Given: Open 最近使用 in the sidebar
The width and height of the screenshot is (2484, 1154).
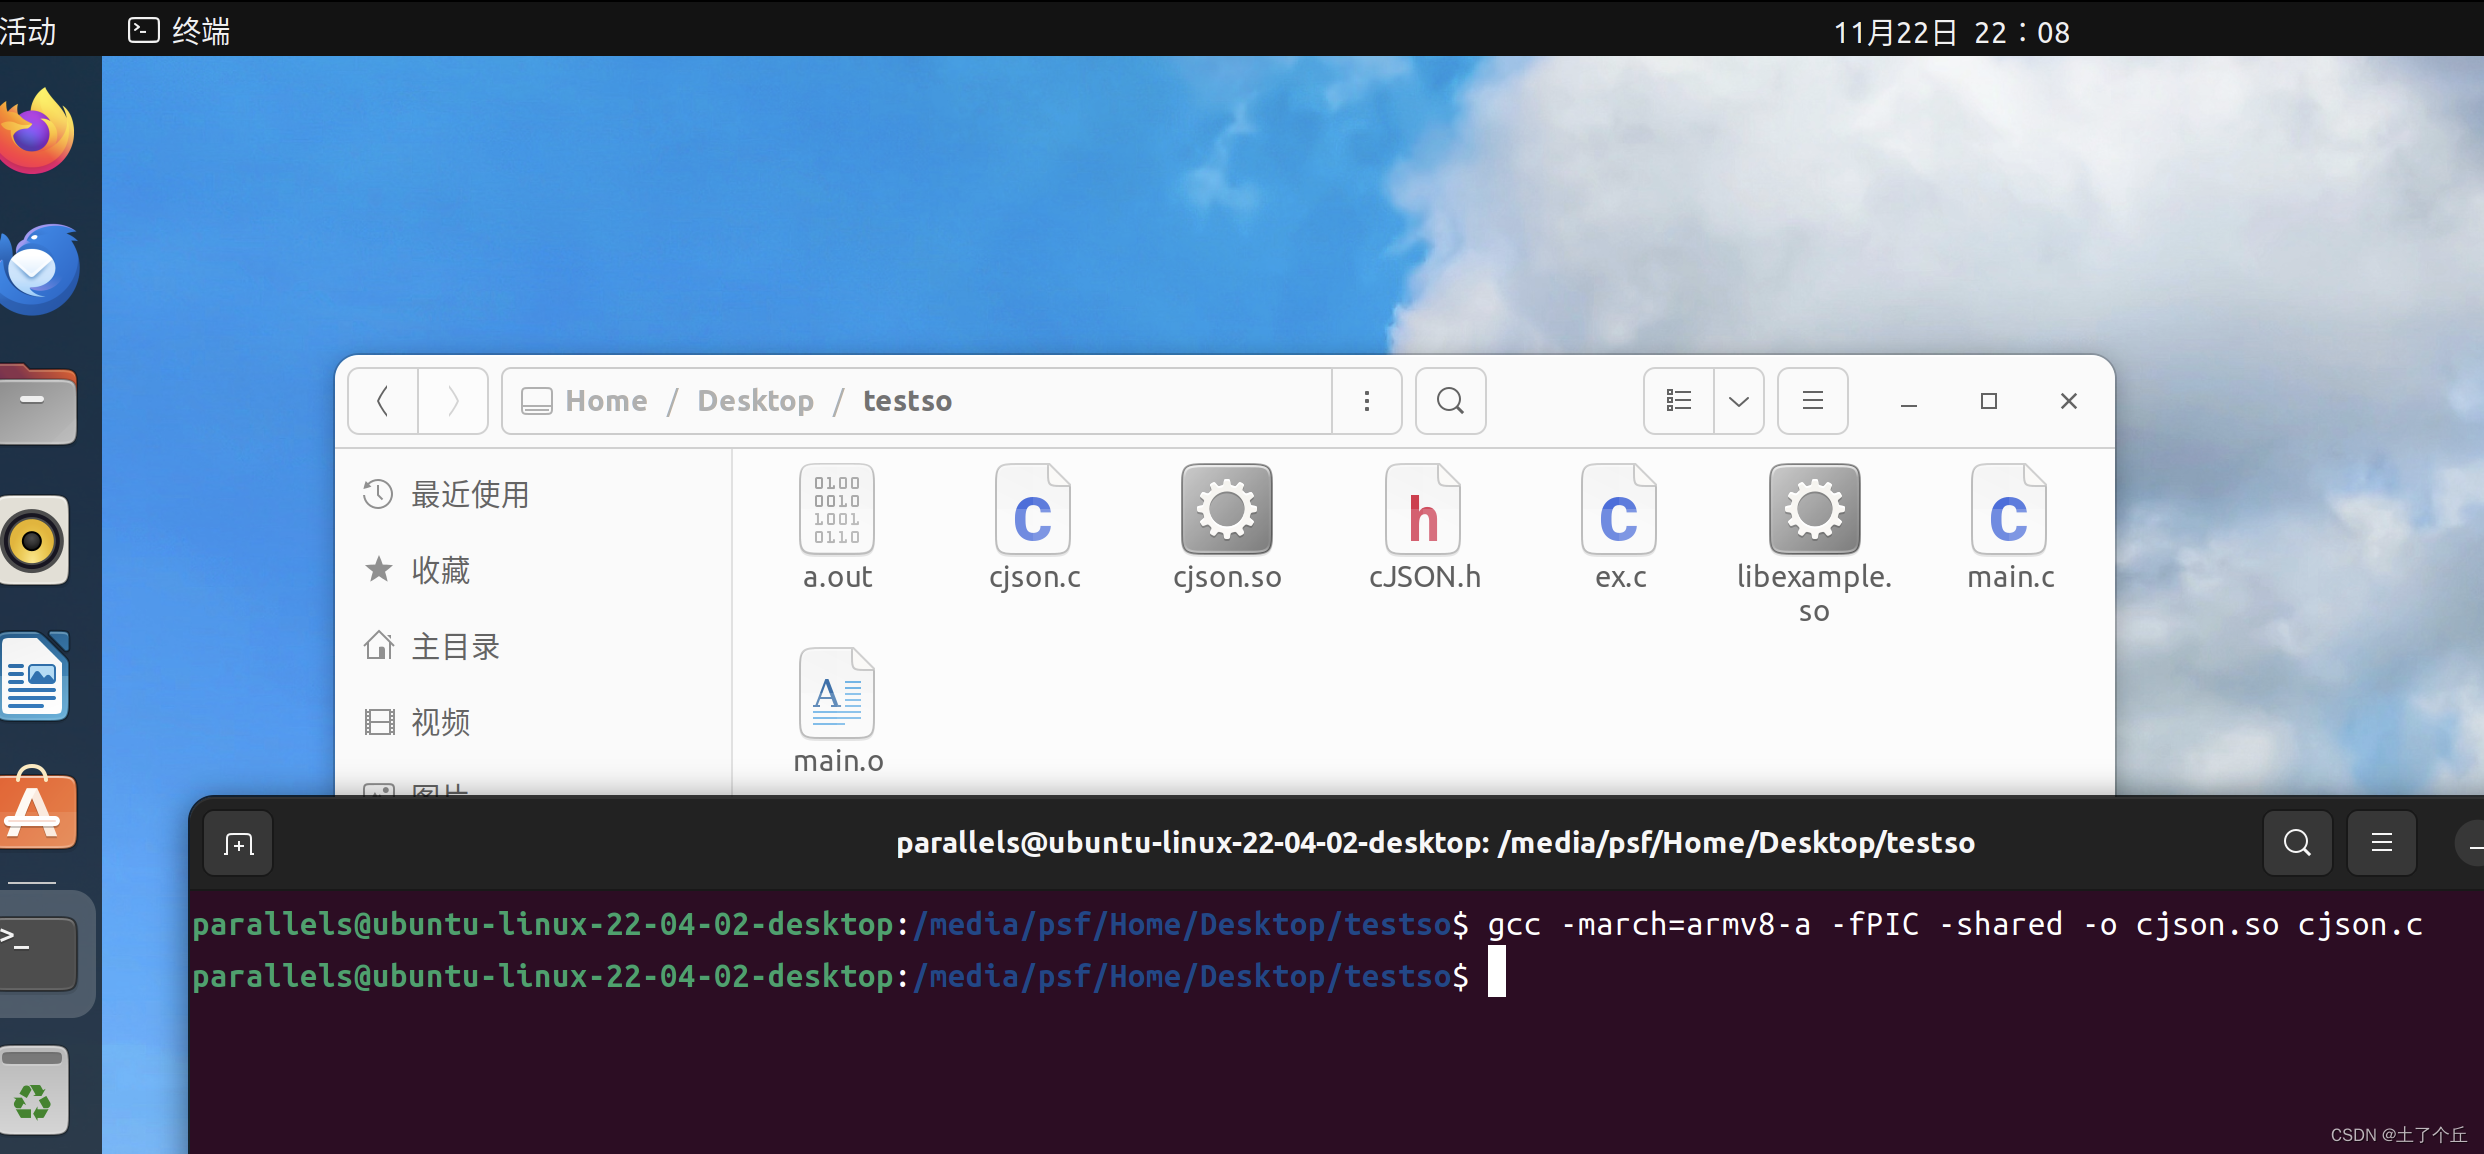Looking at the screenshot, I should [534, 494].
